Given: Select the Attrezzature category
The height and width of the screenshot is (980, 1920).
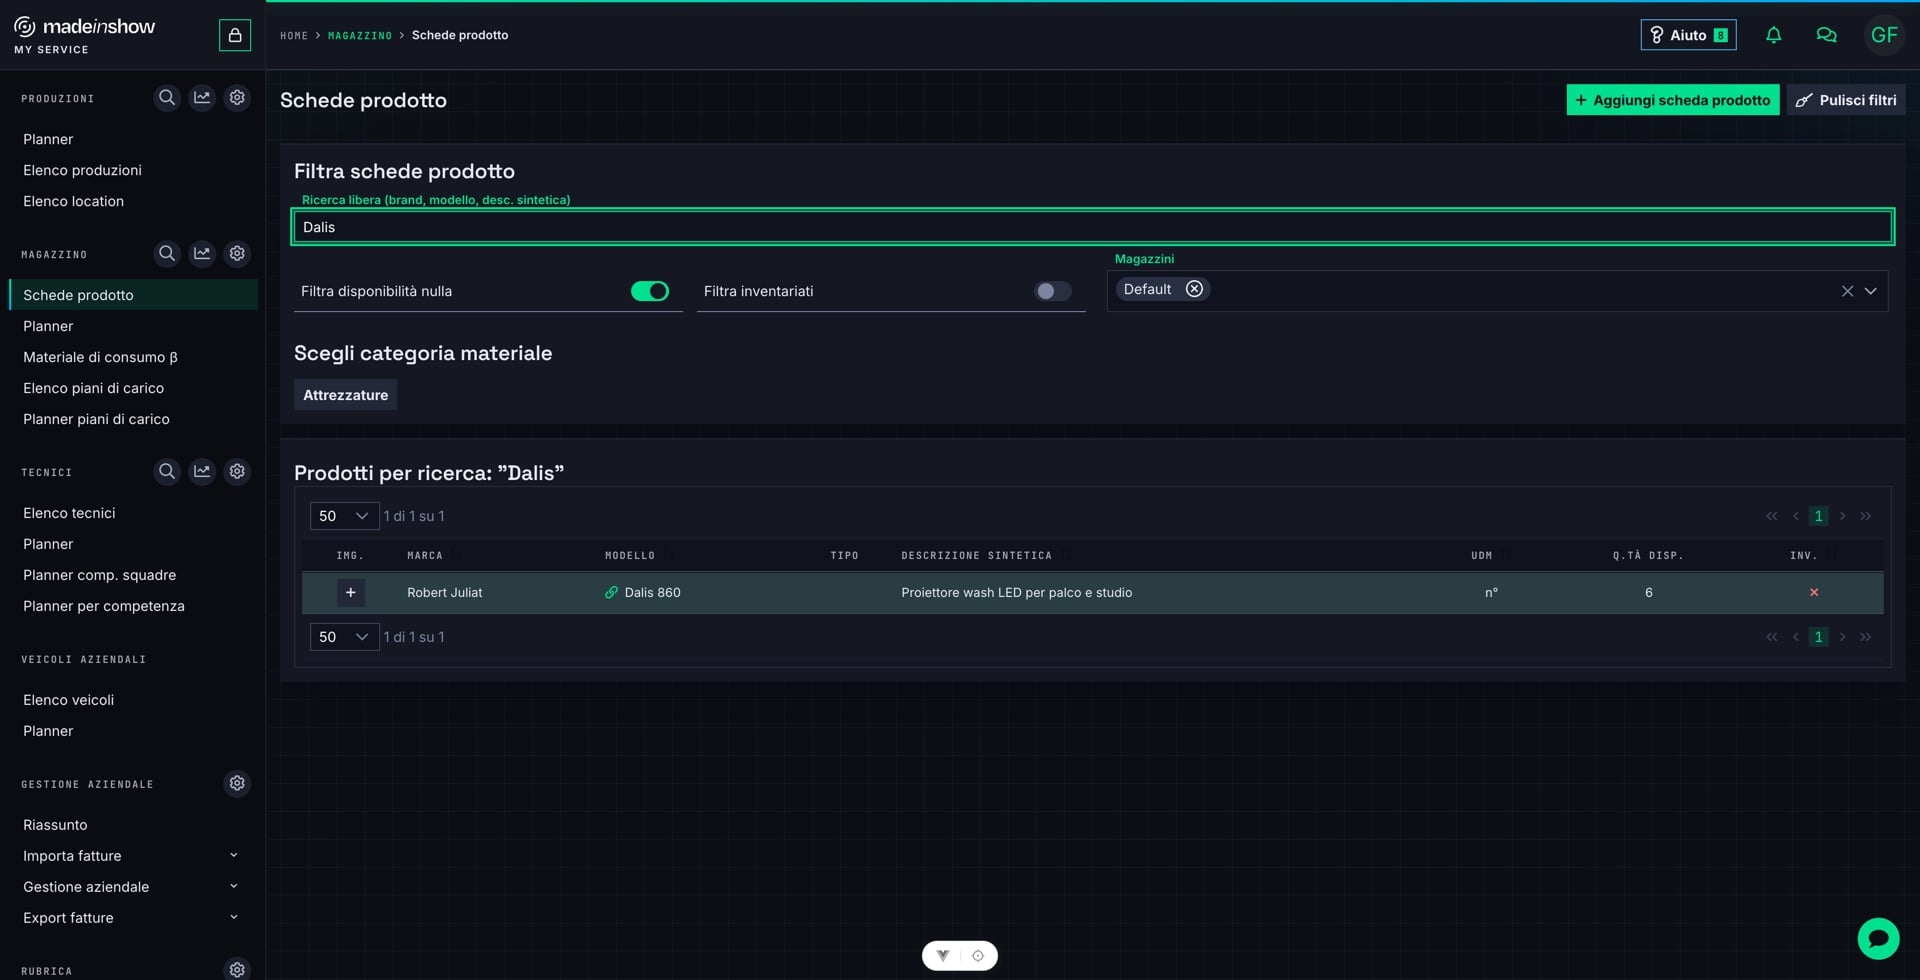Looking at the screenshot, I should click(x=345, y=395).
